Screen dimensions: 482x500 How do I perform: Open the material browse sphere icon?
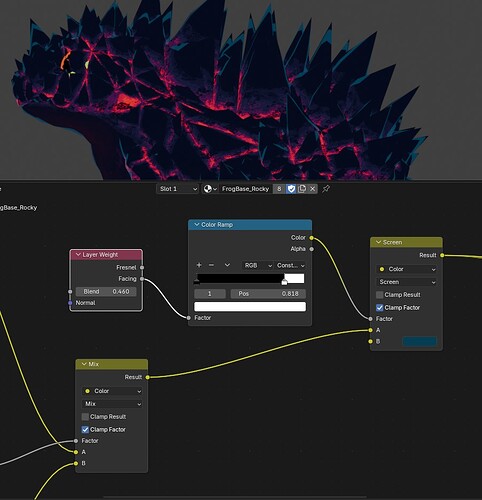(x=210, y=189)
